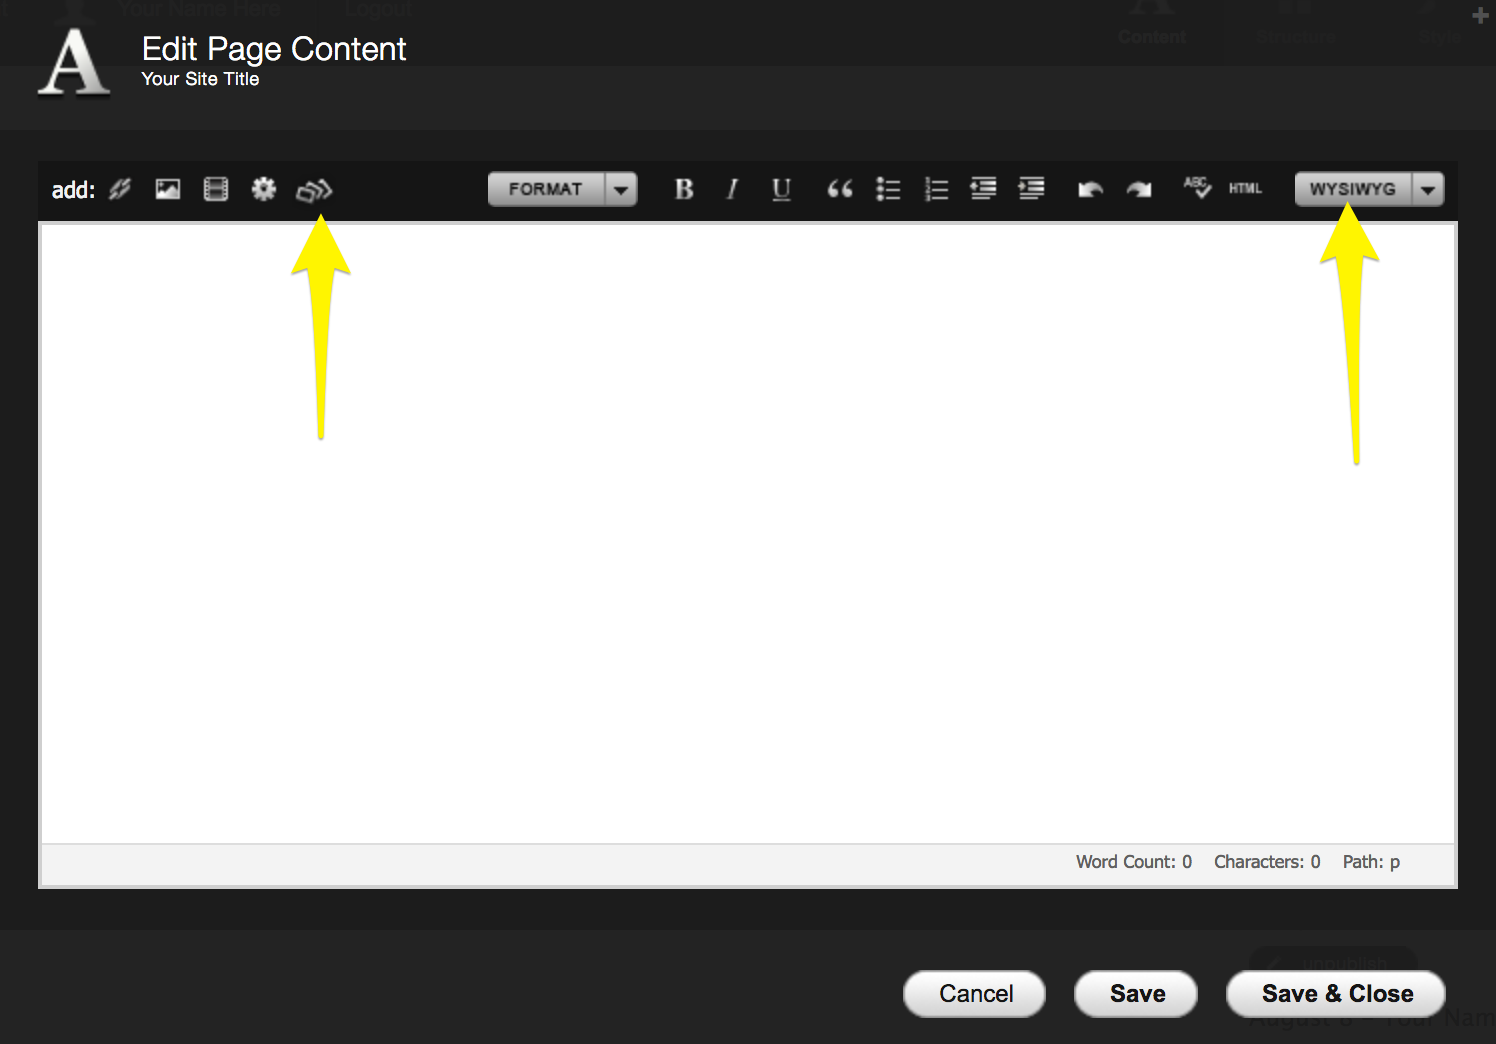Viewport: 1496px width, 1044px height.
Task: Expand the WYSIWYG editor mode dropdown
Action: pyautogui.click(x=1428, y=189)
